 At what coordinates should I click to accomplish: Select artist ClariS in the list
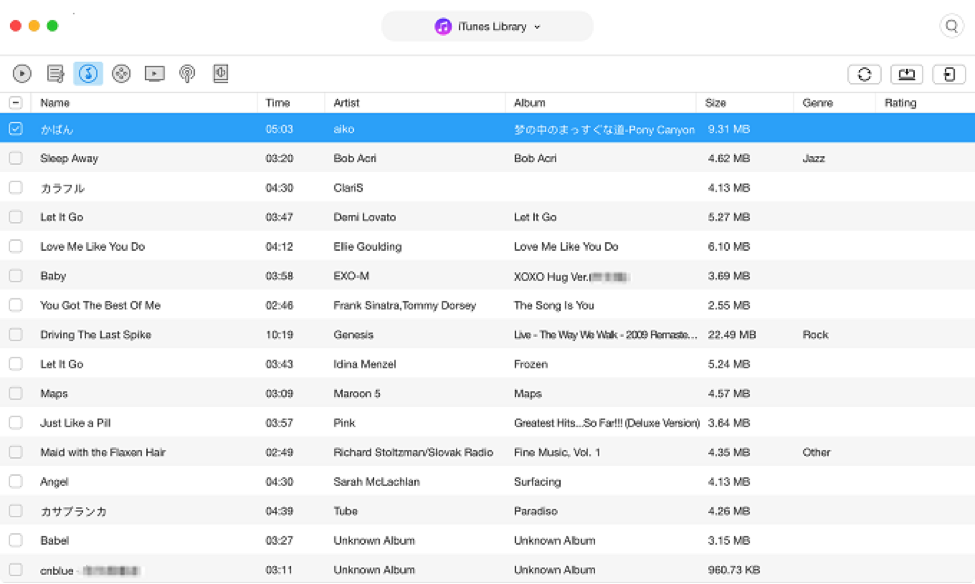[x=348, y=187]
